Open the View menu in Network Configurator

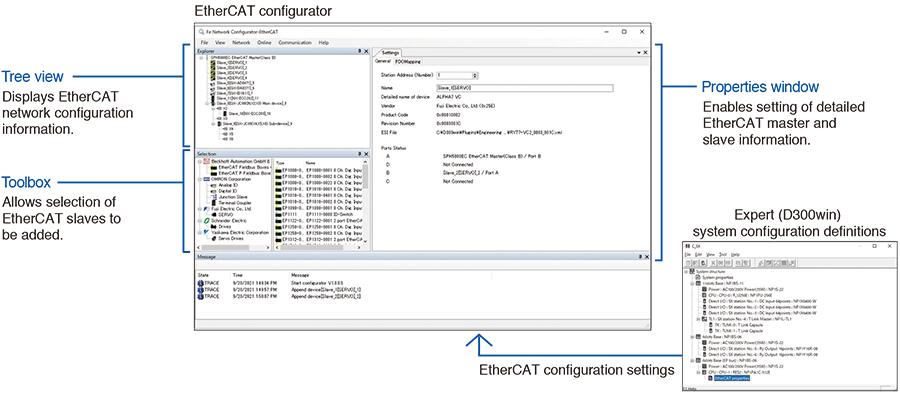[220, 42]
